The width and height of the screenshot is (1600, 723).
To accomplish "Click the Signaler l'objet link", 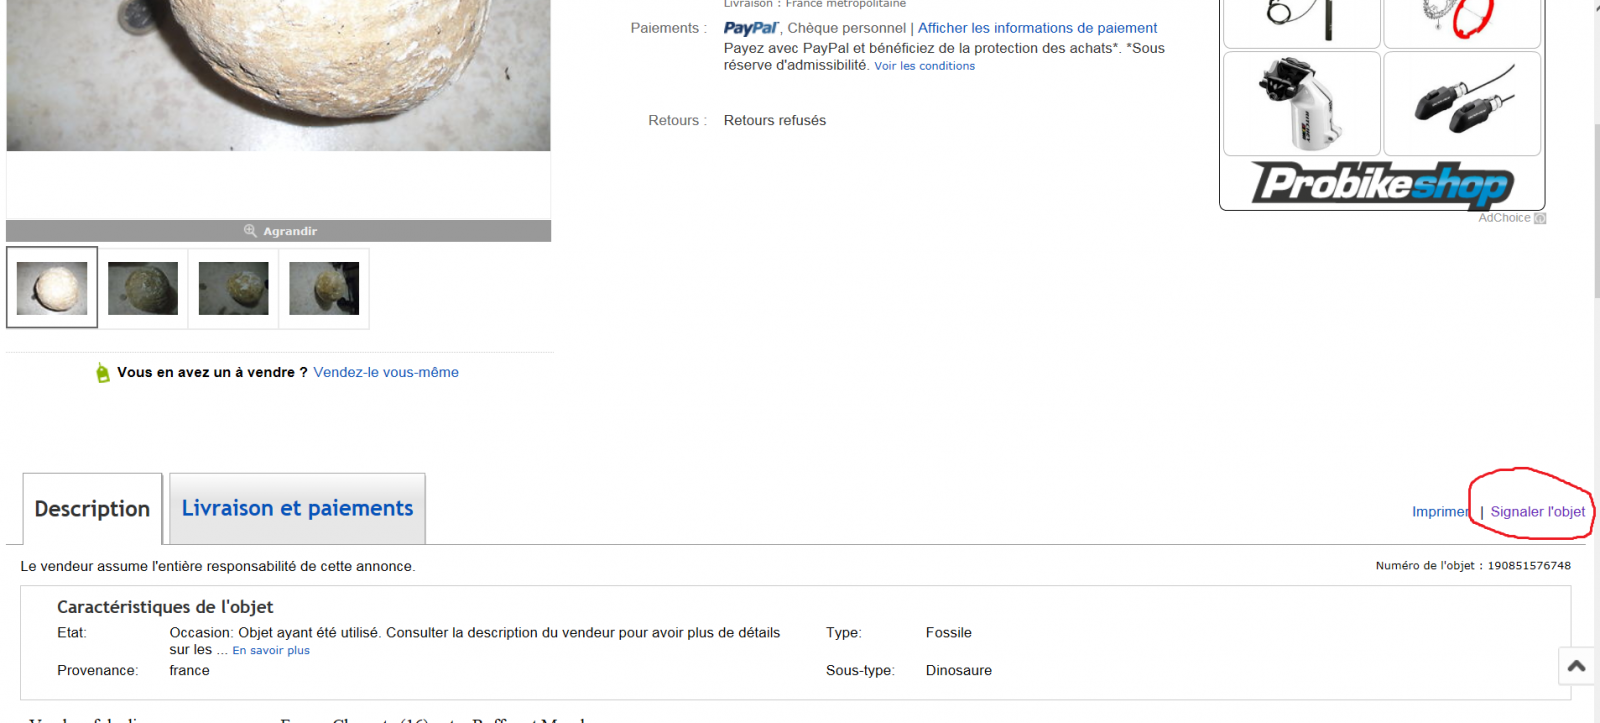I will click(x=1538, y=511).
